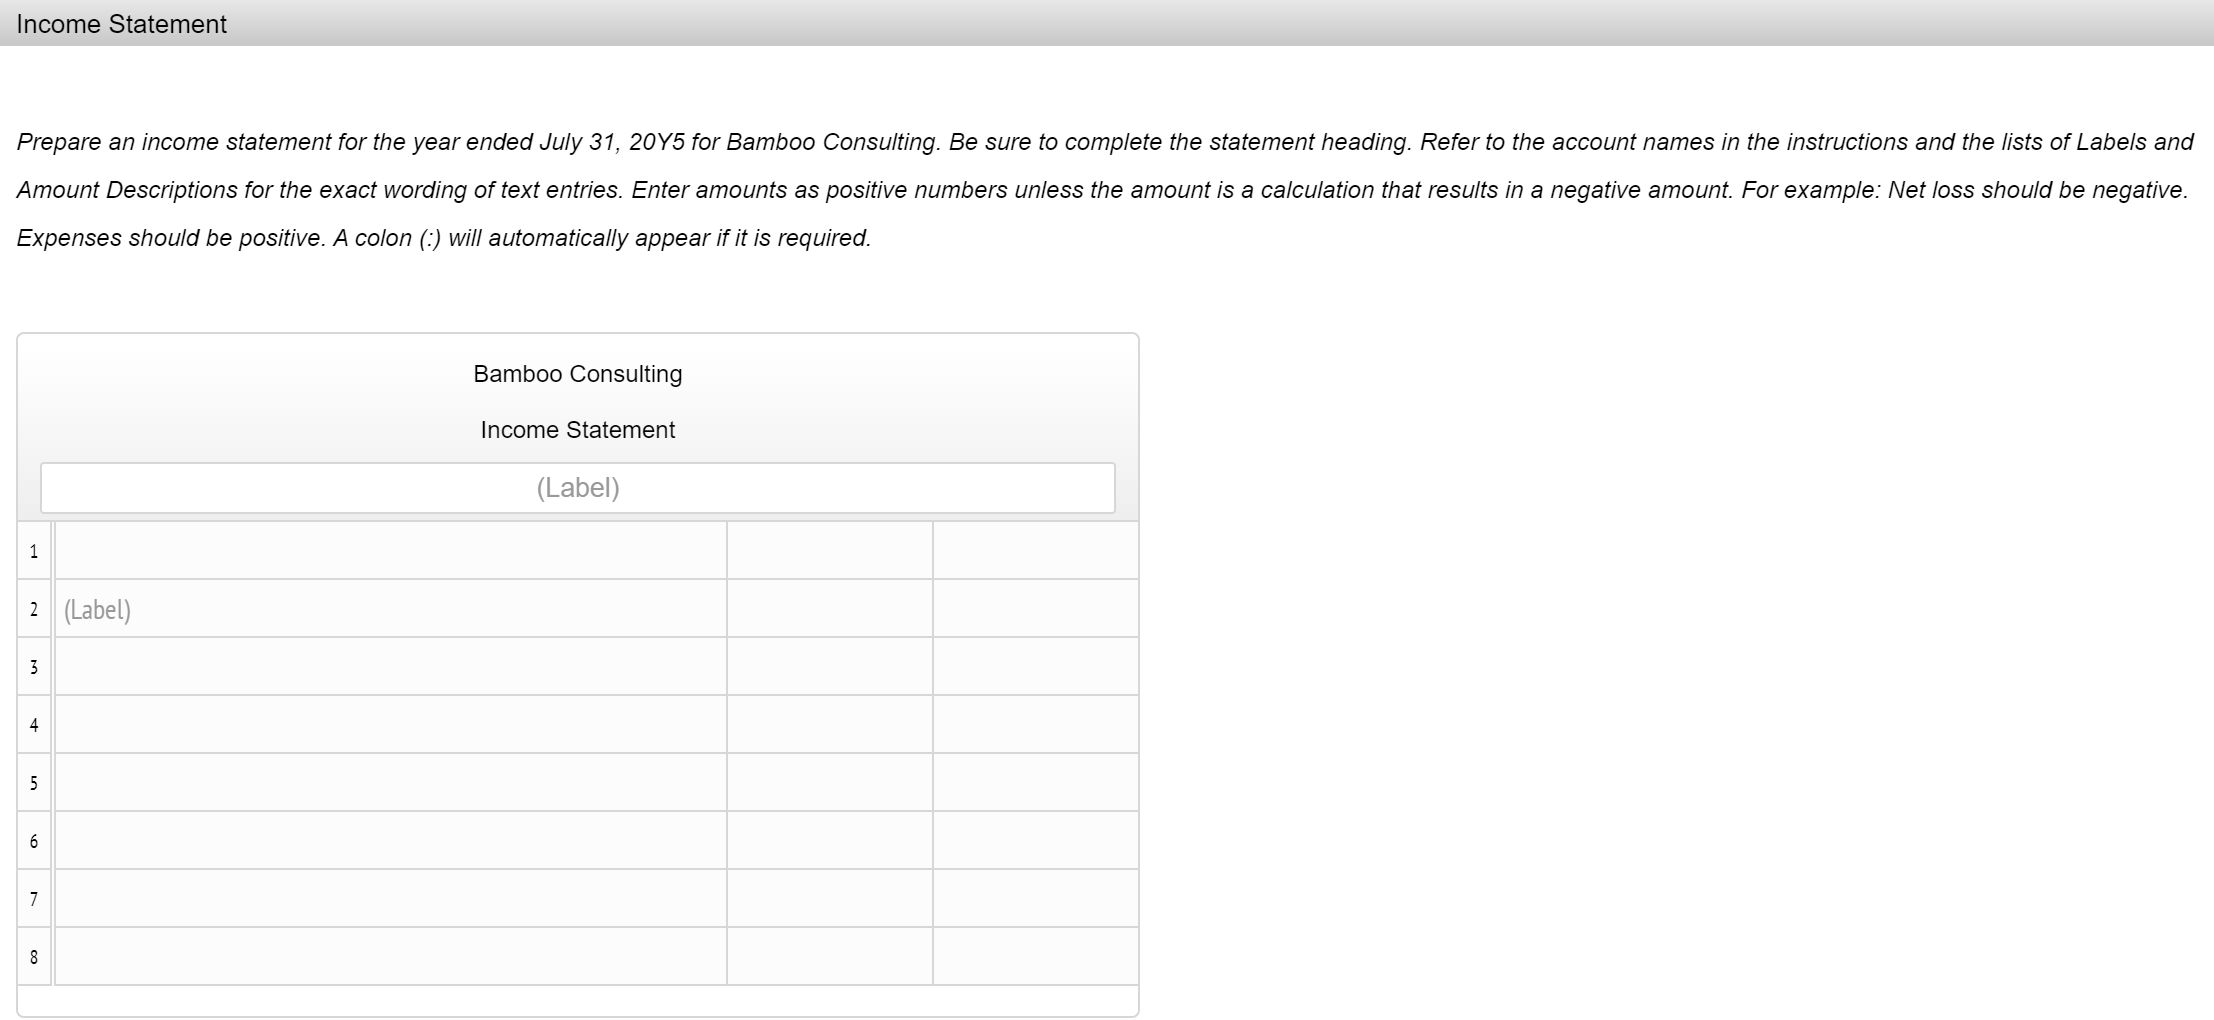This screenshot has height=1020, width=2214.
Task: Select the Income Statement title bar
Action: click(x=120, y=24)
